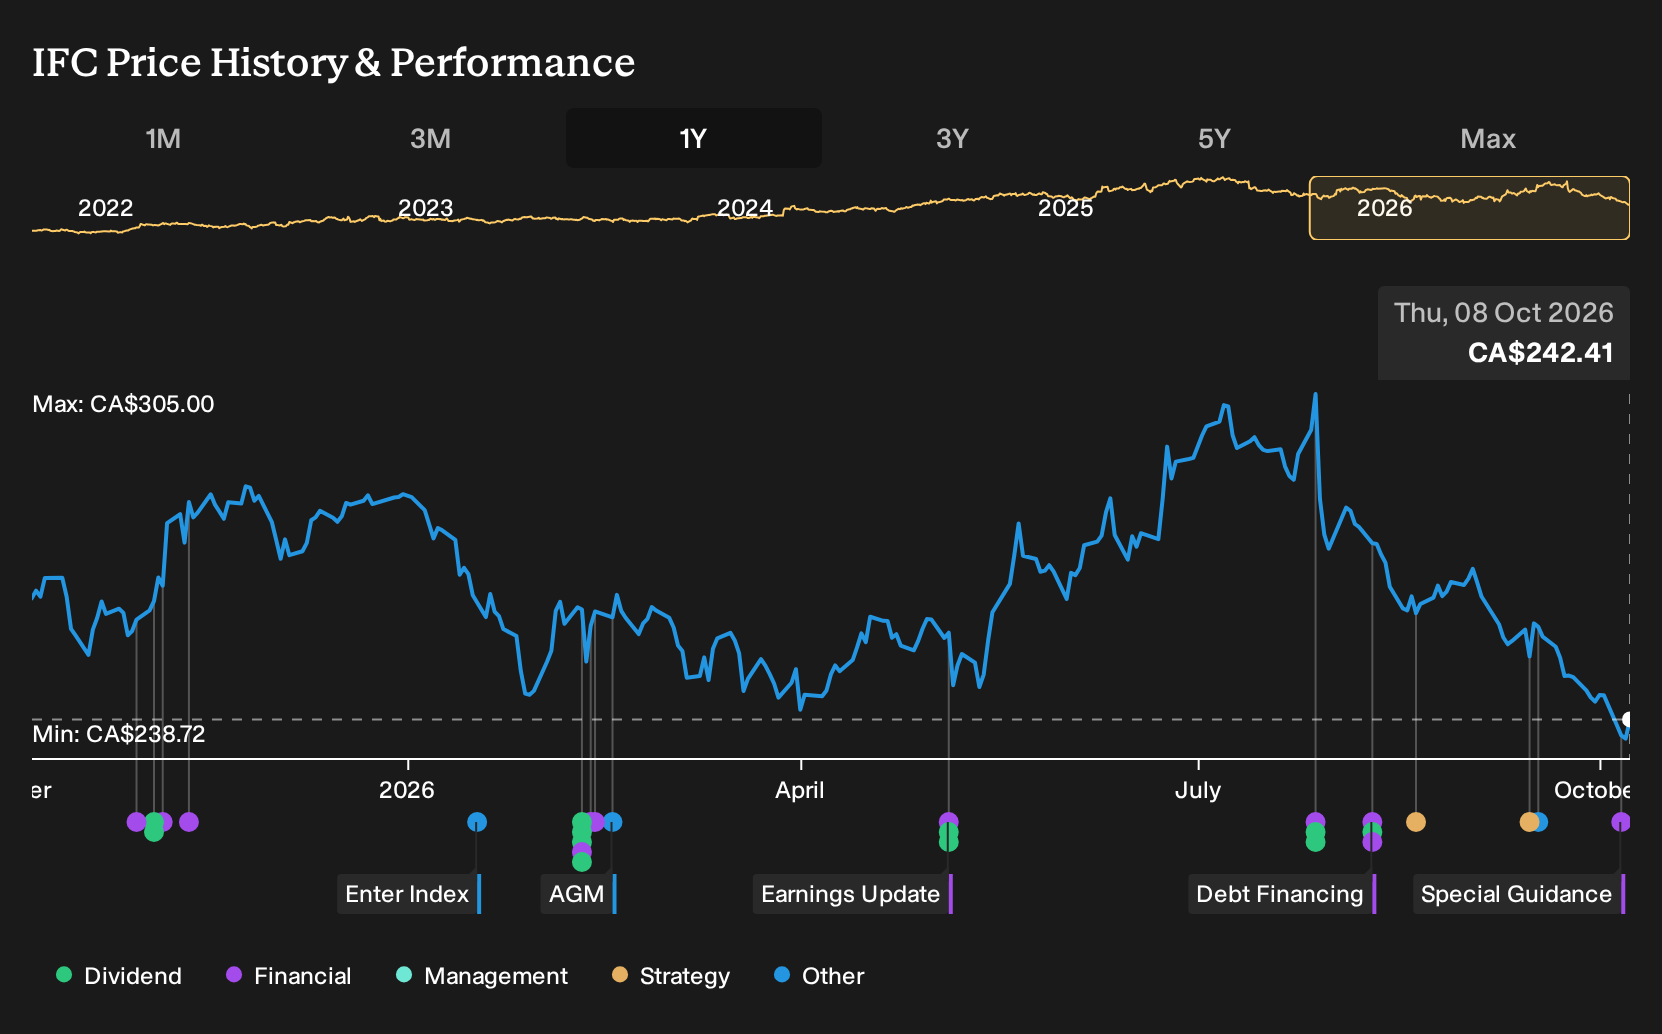Screen dimensions: 1662x1034
Task: Click the purple marker above Special Guidance label
Action: [x=1621, y=822]
